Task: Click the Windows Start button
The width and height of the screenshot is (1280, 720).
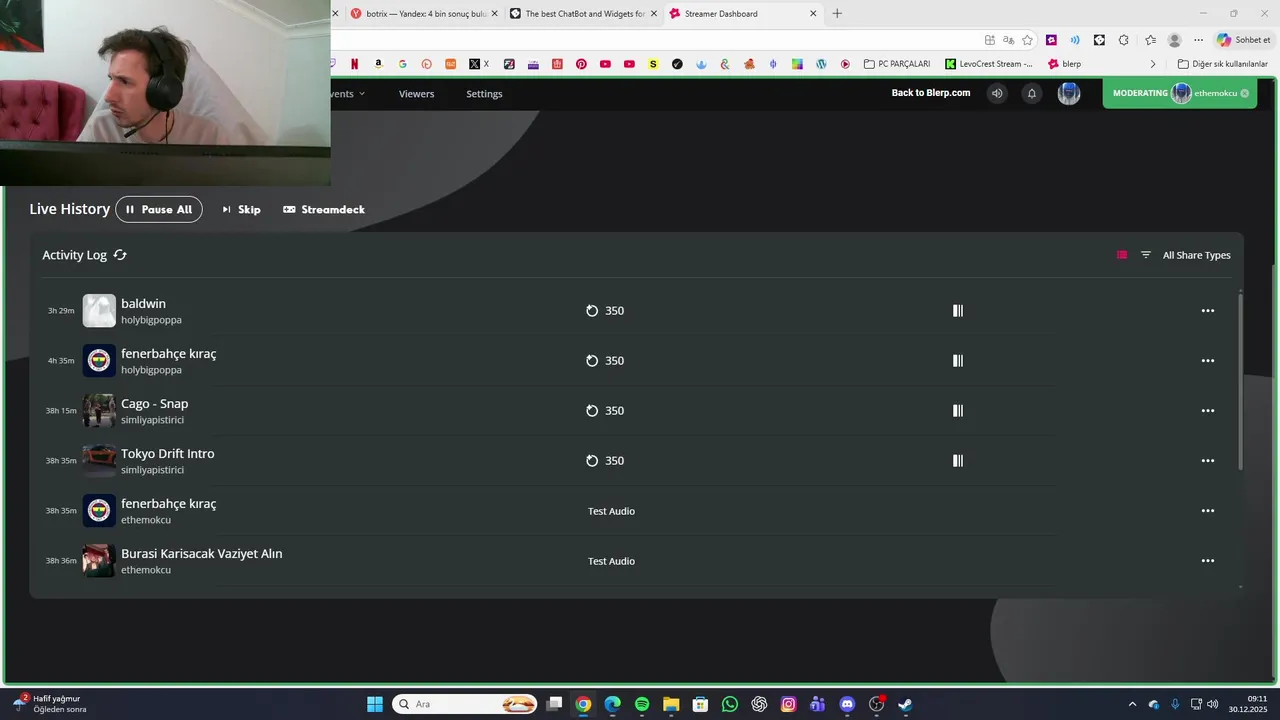Action: tap(375, 704)
